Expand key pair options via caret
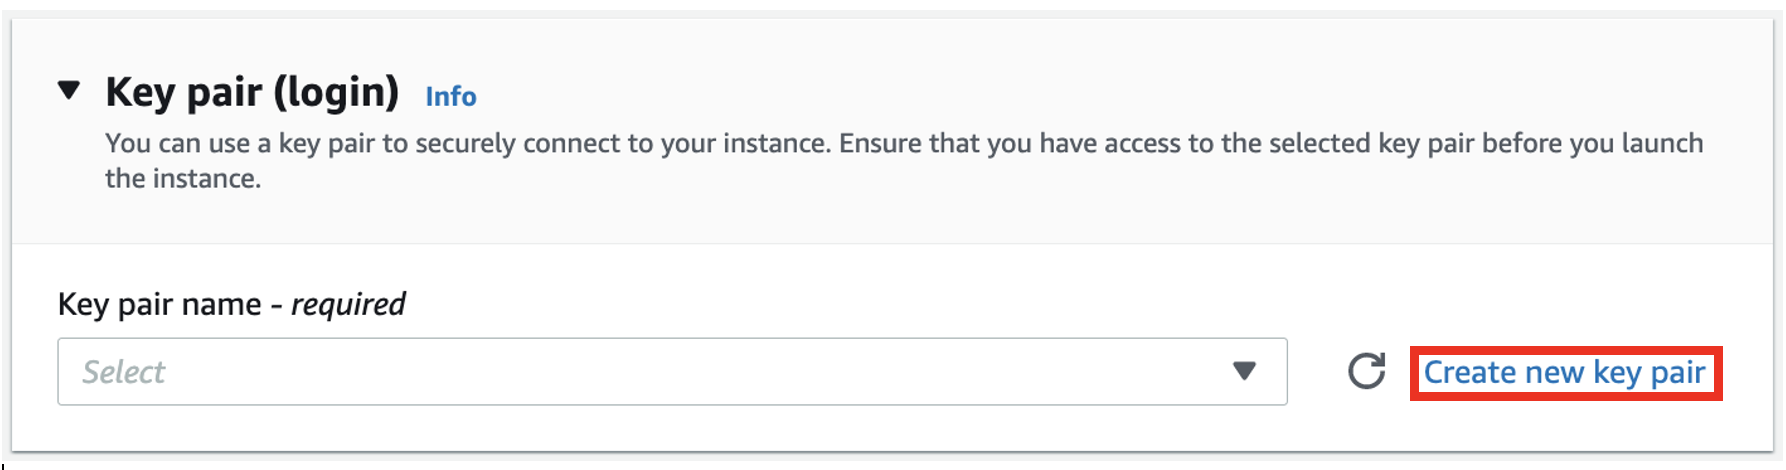The width and height of the screenshot is (1786, 470). (1244, 371)
